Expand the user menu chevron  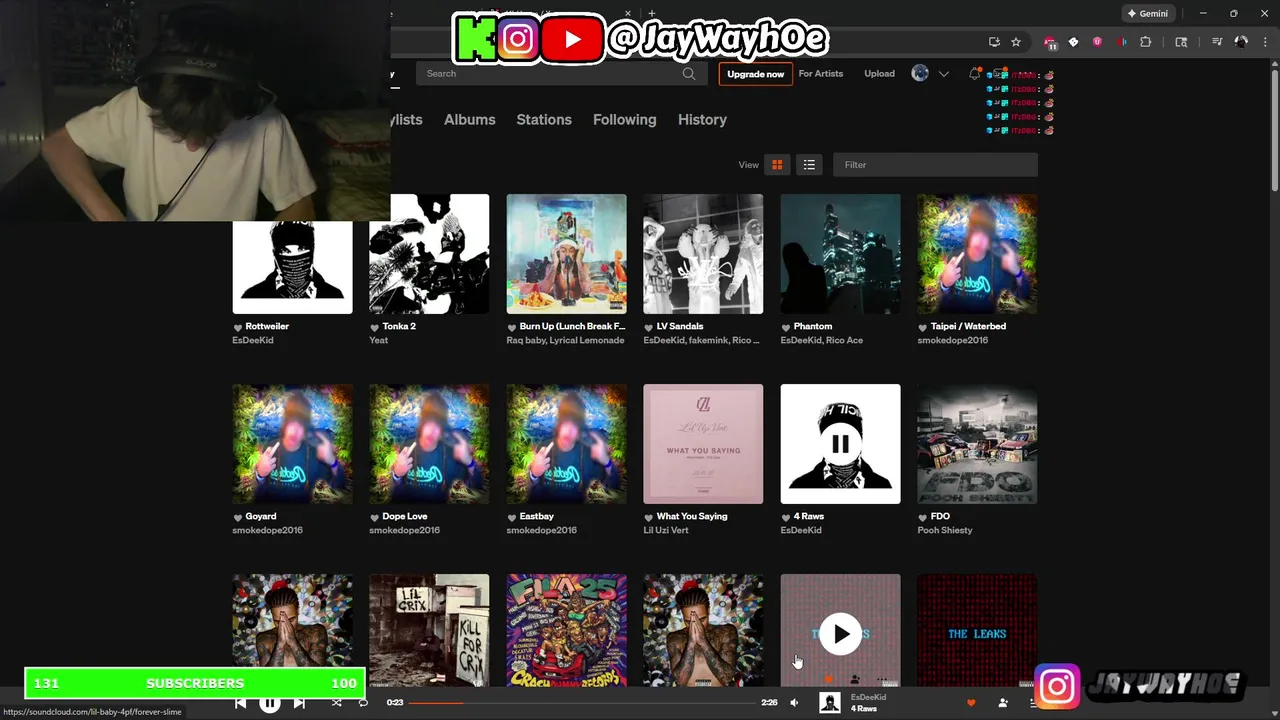coord(943,74)
